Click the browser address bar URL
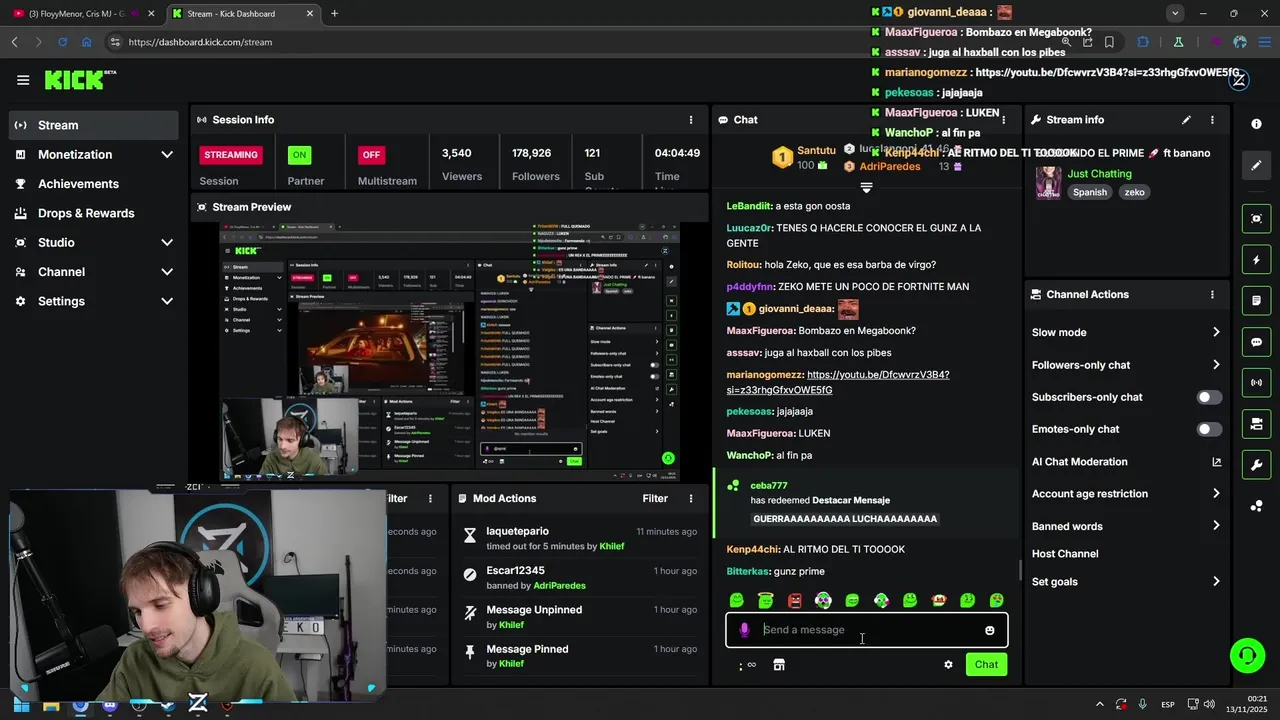Screen dimensions: 1280x720 [200, 42]
